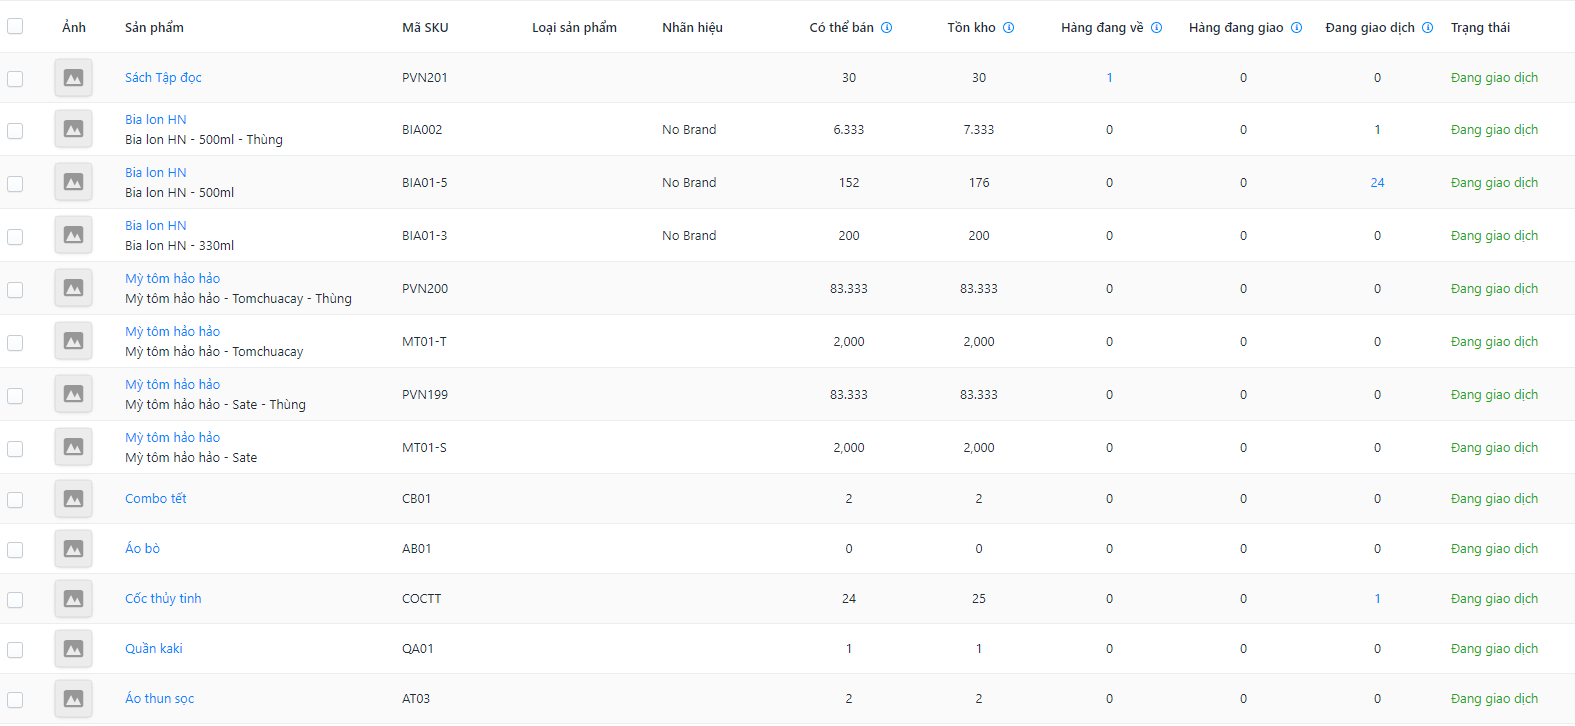
Task: Open the Combo tết product link
Action: [155, 499]
